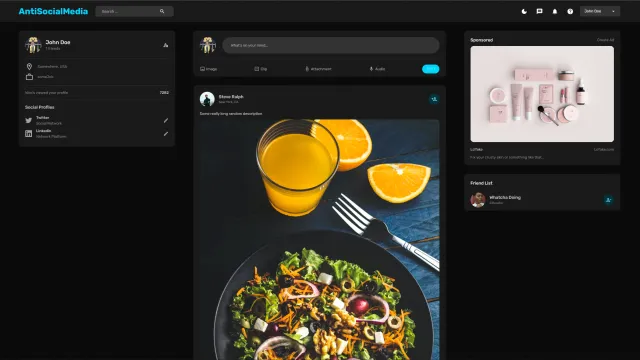The width and height of the screenshot is (640, 360).
Task: Remove Whatcha Doing from friend list
Action: tap(608, 200)
